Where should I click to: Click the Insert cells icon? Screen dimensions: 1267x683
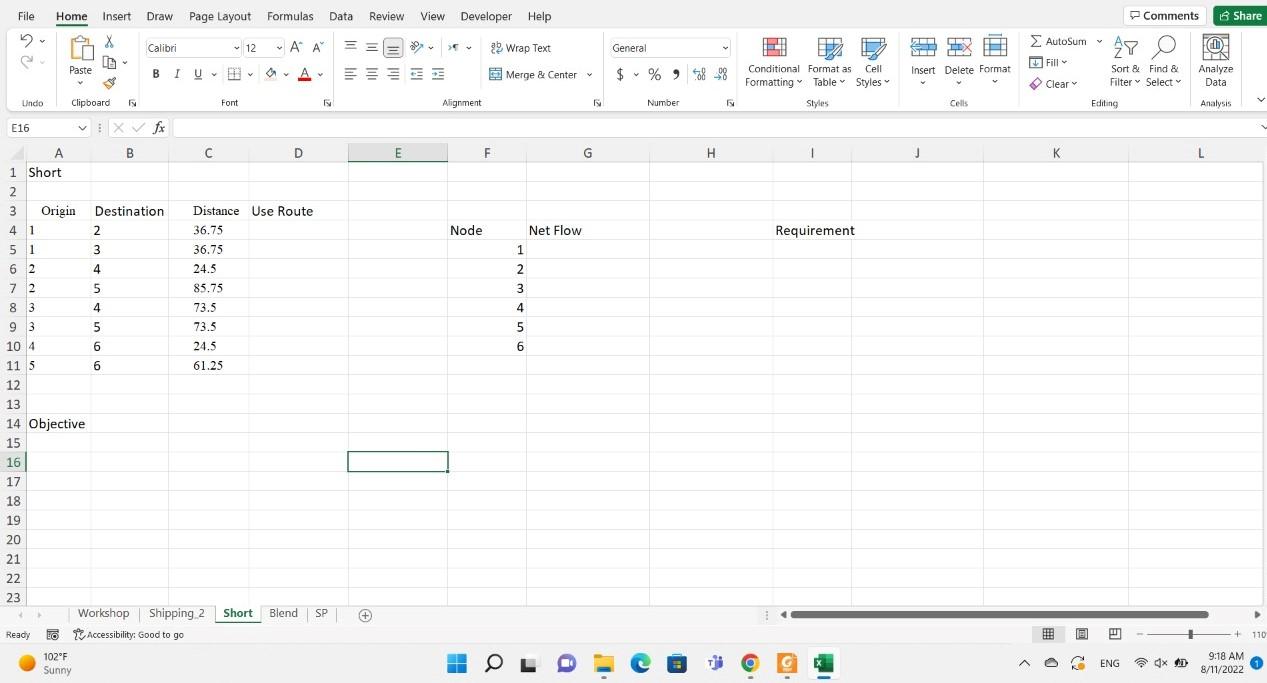(923, 48)
